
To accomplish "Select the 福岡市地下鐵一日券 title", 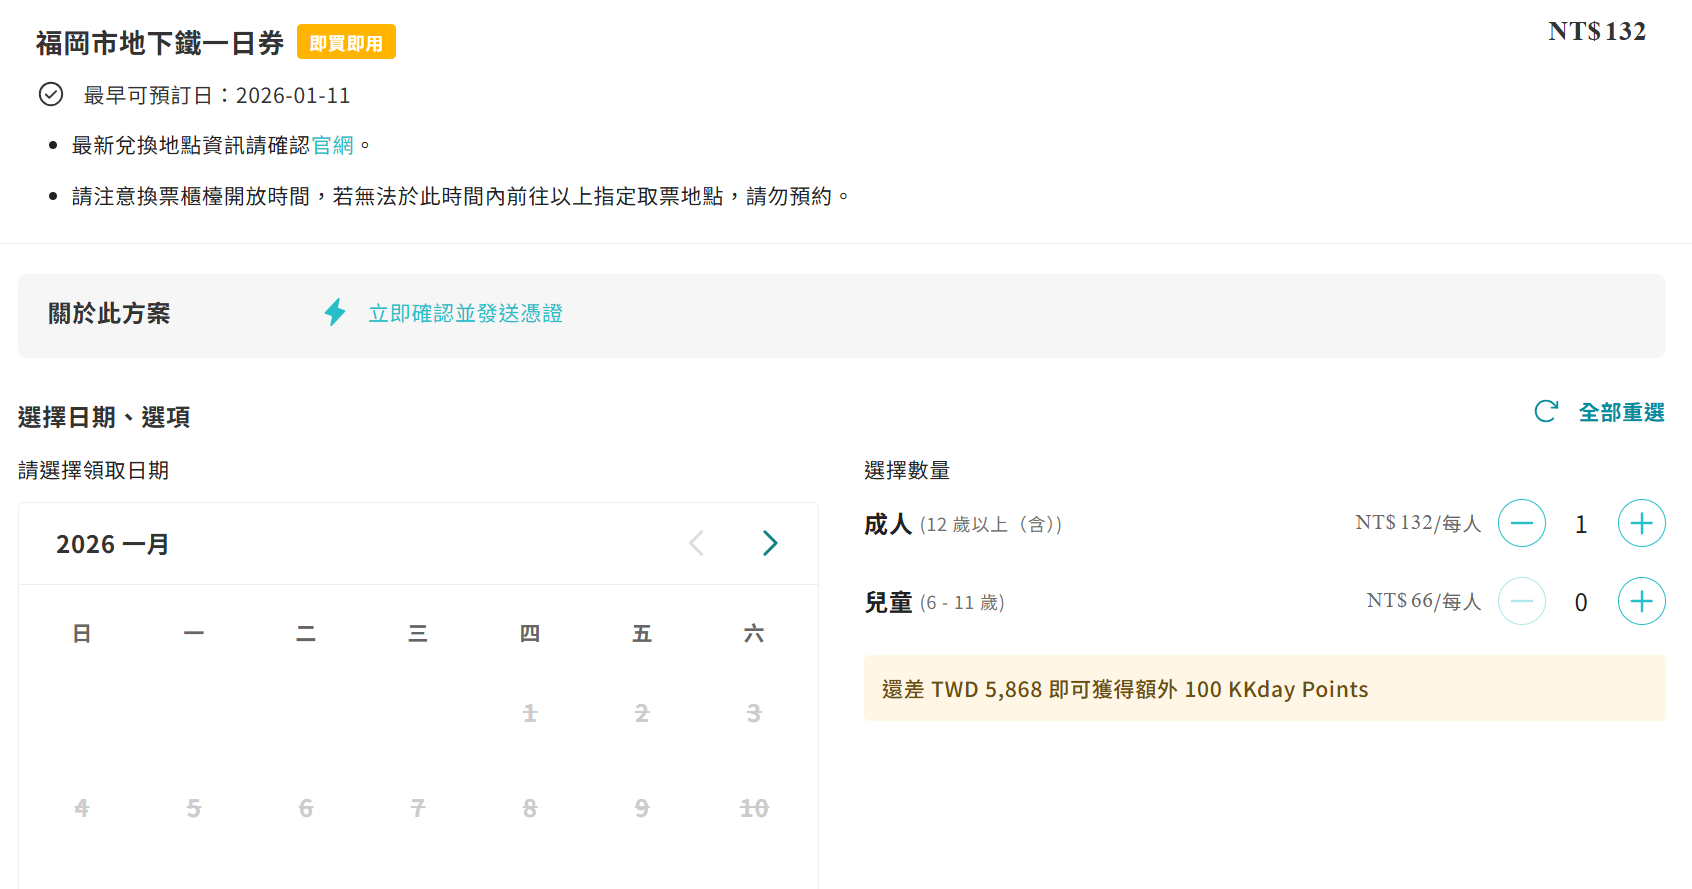I will tap(160, 43).
